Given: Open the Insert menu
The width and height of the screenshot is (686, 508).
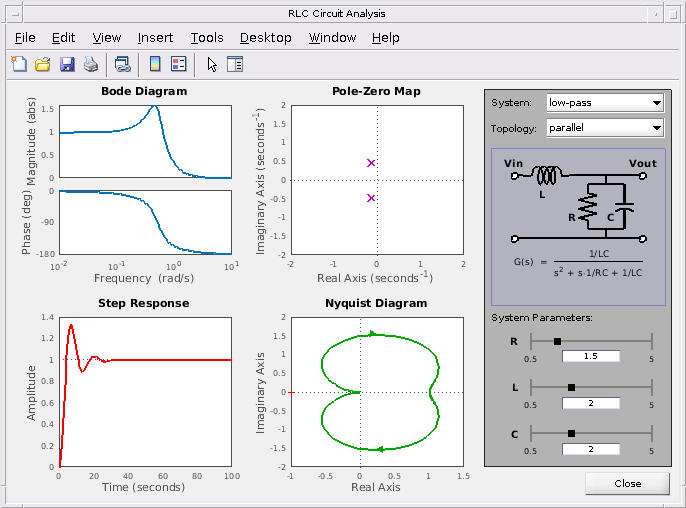Looking at the screenshot, I should click(x=155, y=38).
